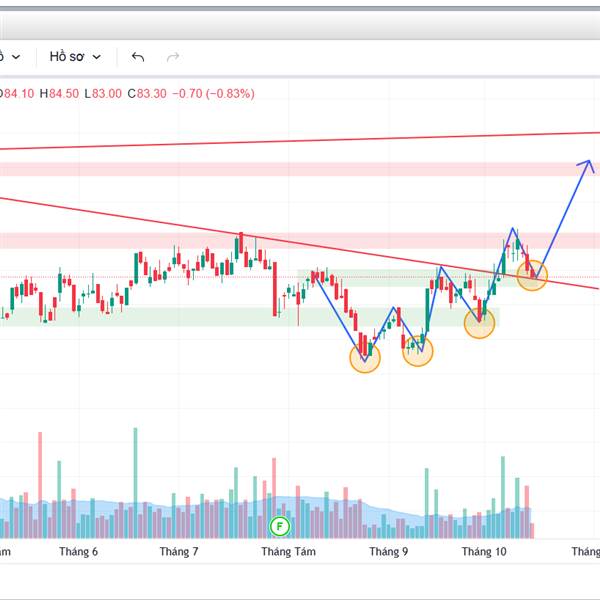The image size is (600, 600).
Task: Click the L83.00 low price value
Action: point(103,94)
